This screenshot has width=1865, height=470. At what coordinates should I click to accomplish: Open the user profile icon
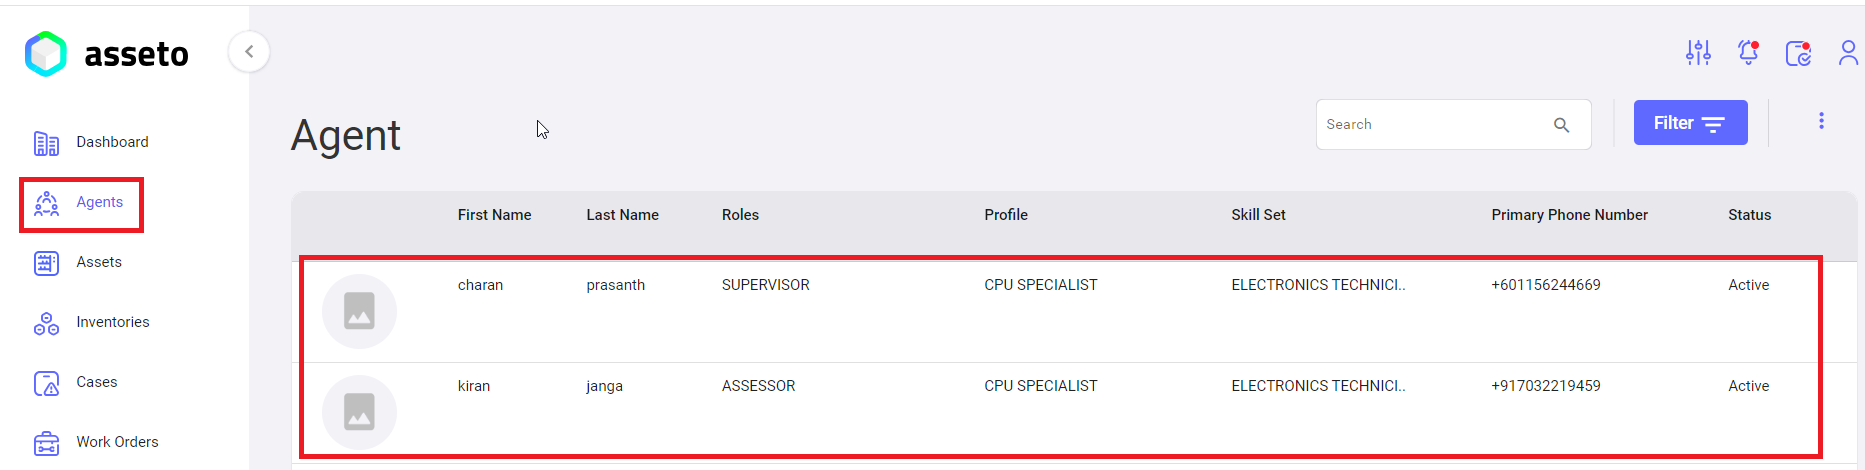click(x=1848, y=53)
